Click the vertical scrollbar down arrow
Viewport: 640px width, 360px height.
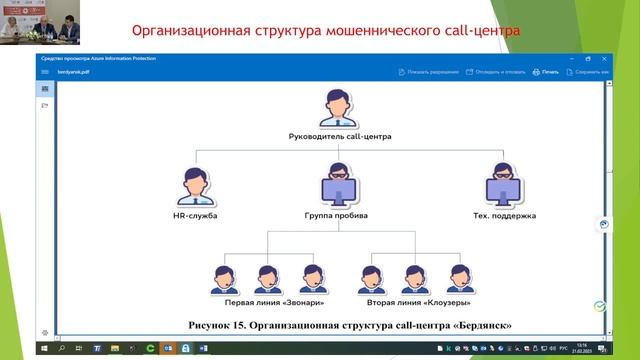(609, 333)
